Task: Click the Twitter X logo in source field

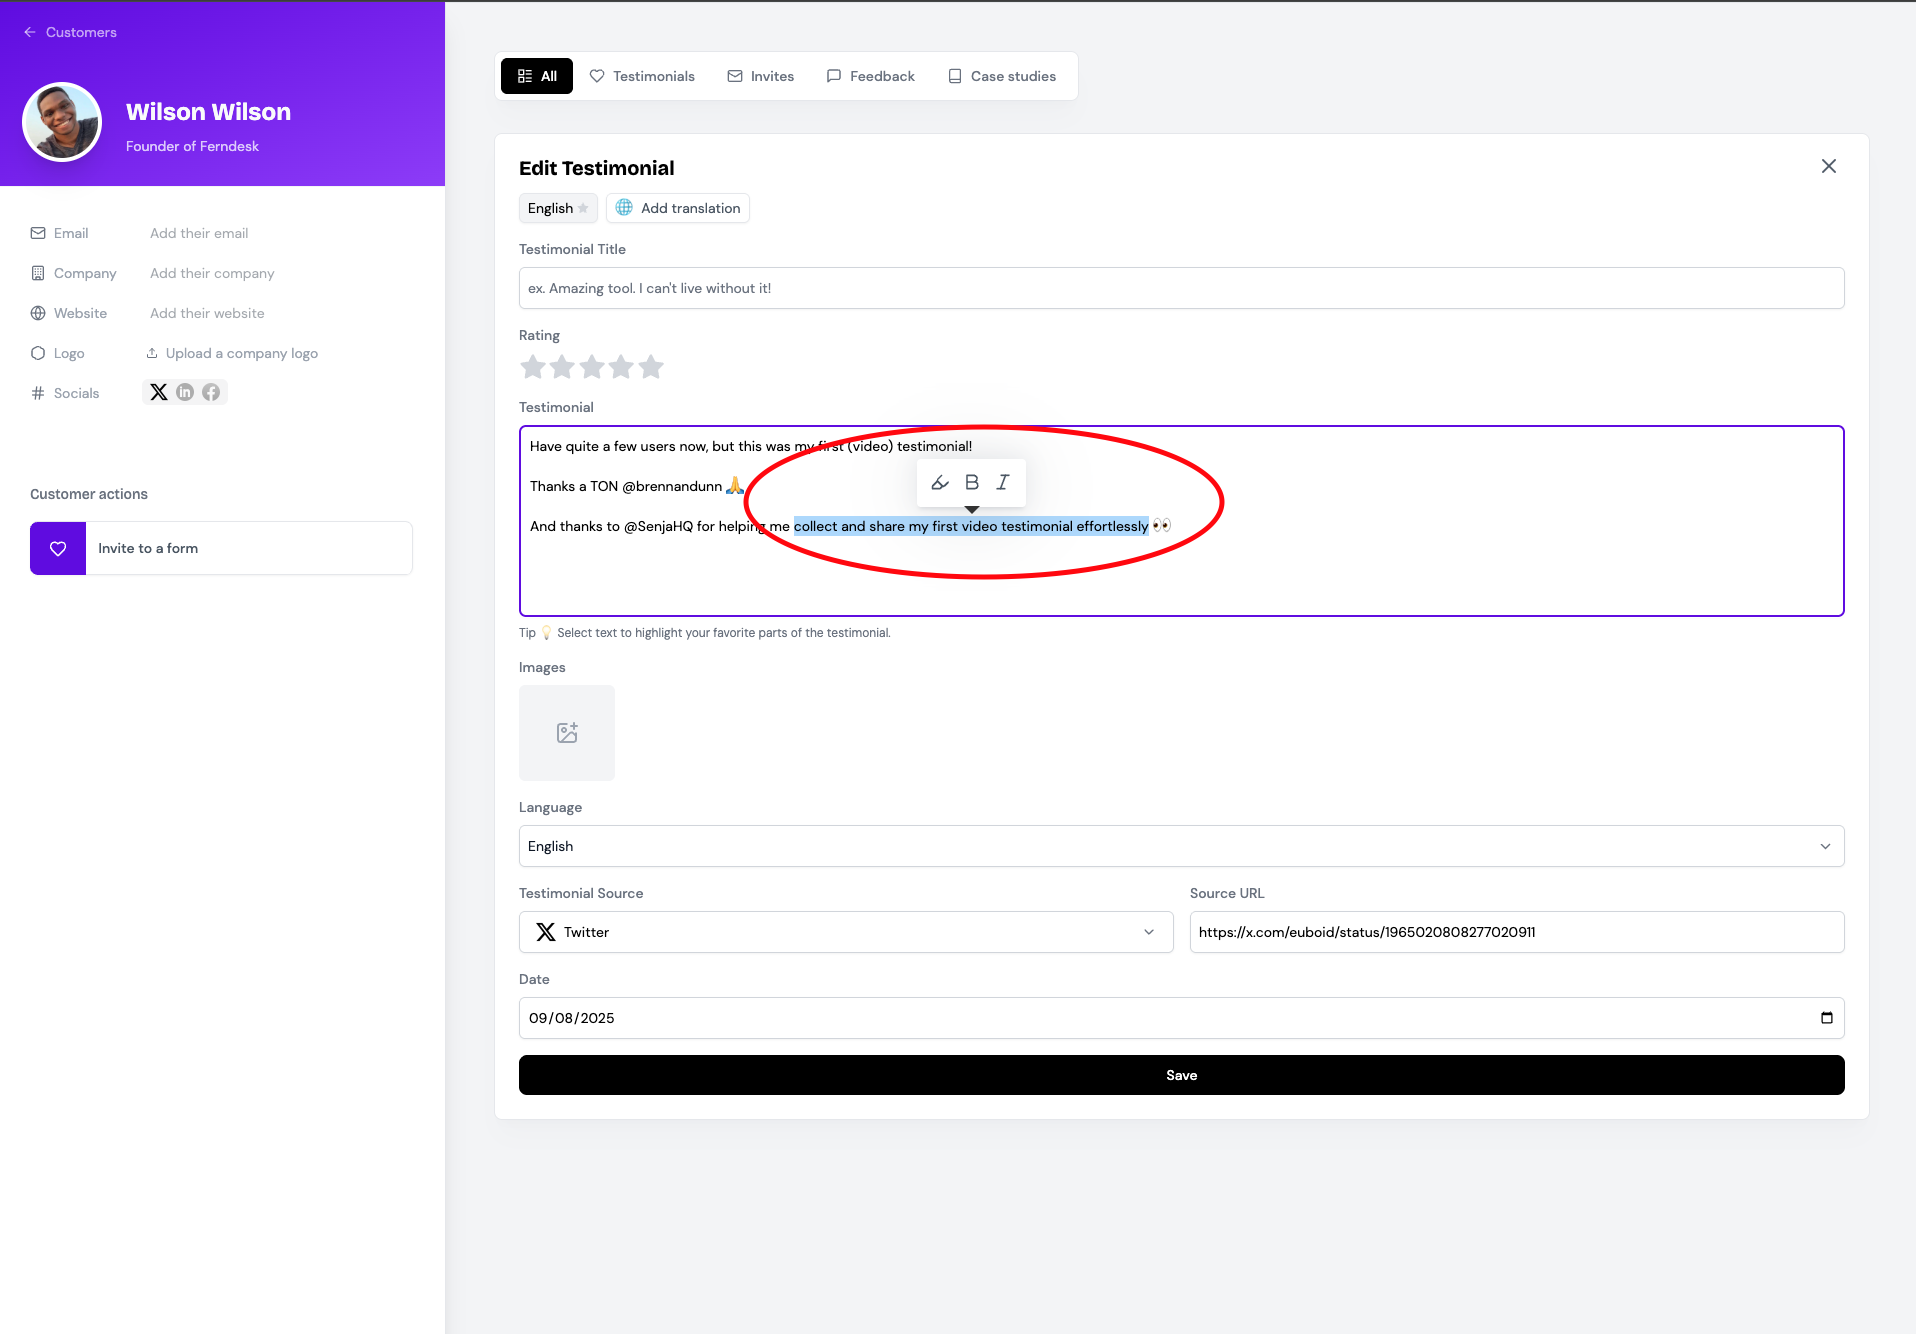Action: 546,932
